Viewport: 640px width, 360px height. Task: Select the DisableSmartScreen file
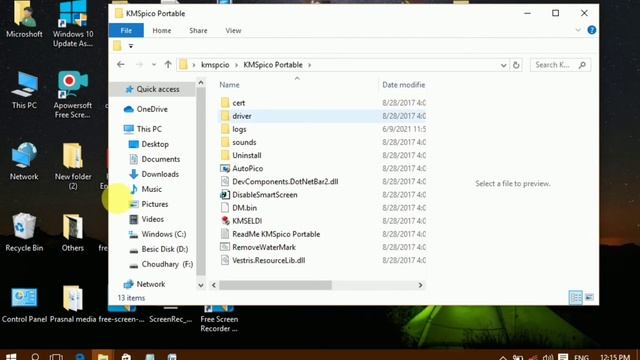tap(264, 195)
